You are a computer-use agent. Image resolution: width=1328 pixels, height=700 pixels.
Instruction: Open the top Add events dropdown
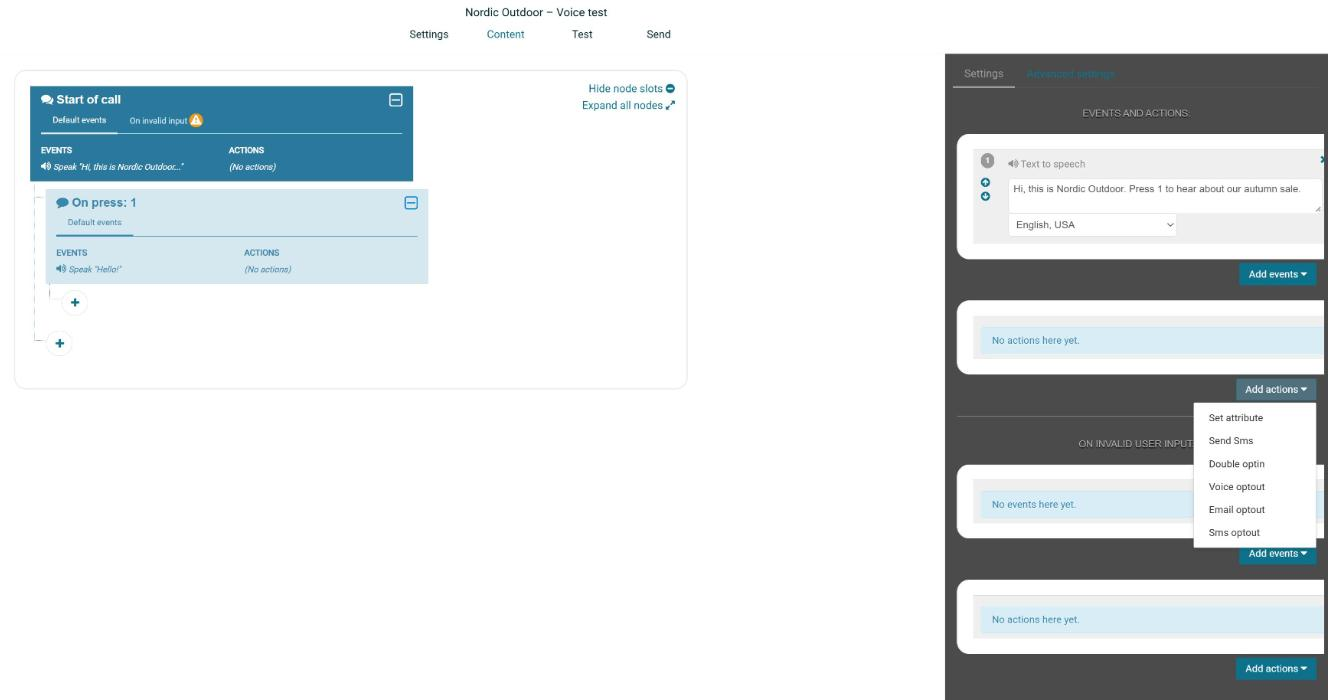(x=1277, y=274)
